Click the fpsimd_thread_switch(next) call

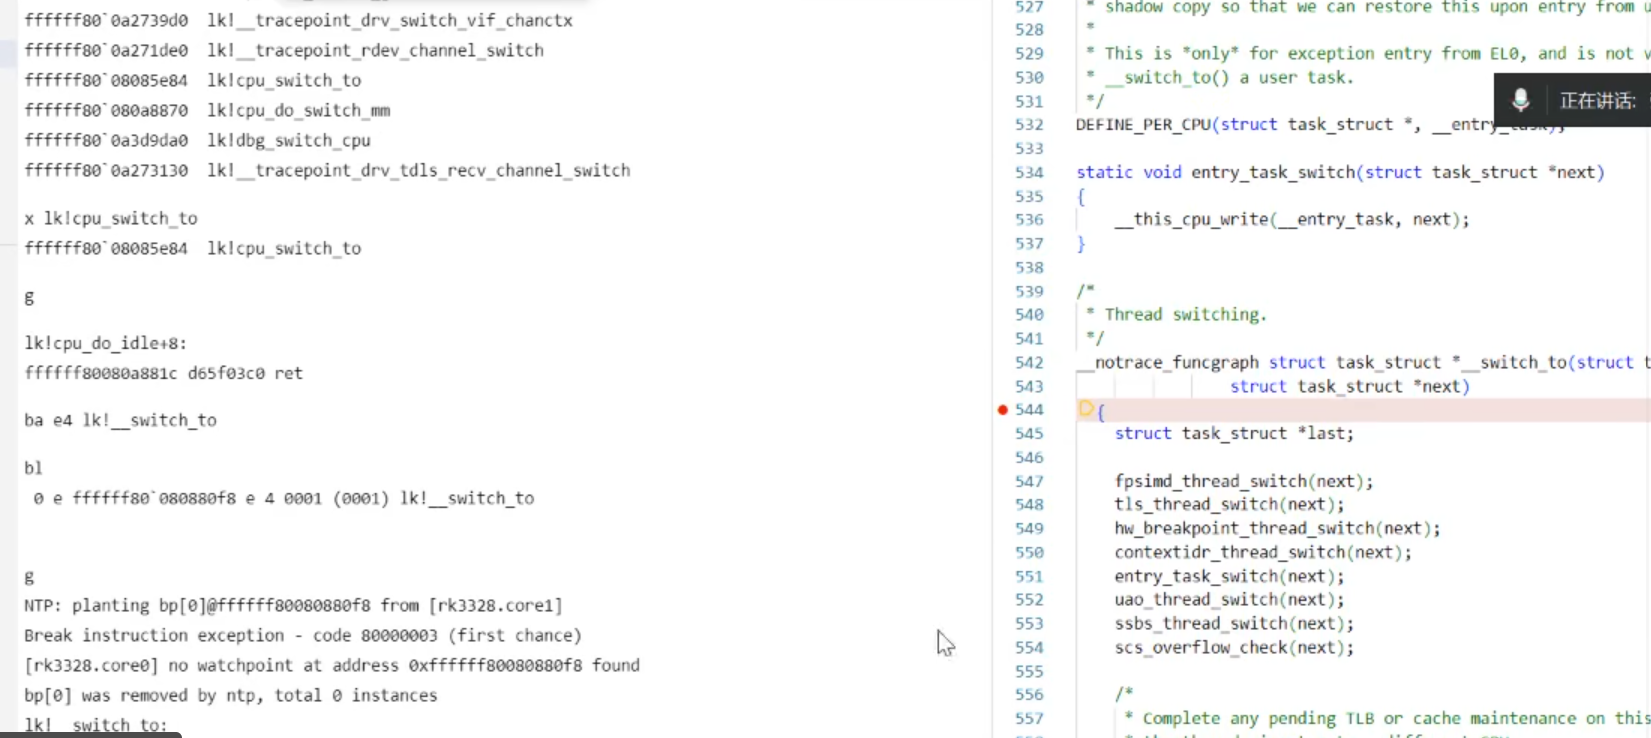[x=1244, y=482]
